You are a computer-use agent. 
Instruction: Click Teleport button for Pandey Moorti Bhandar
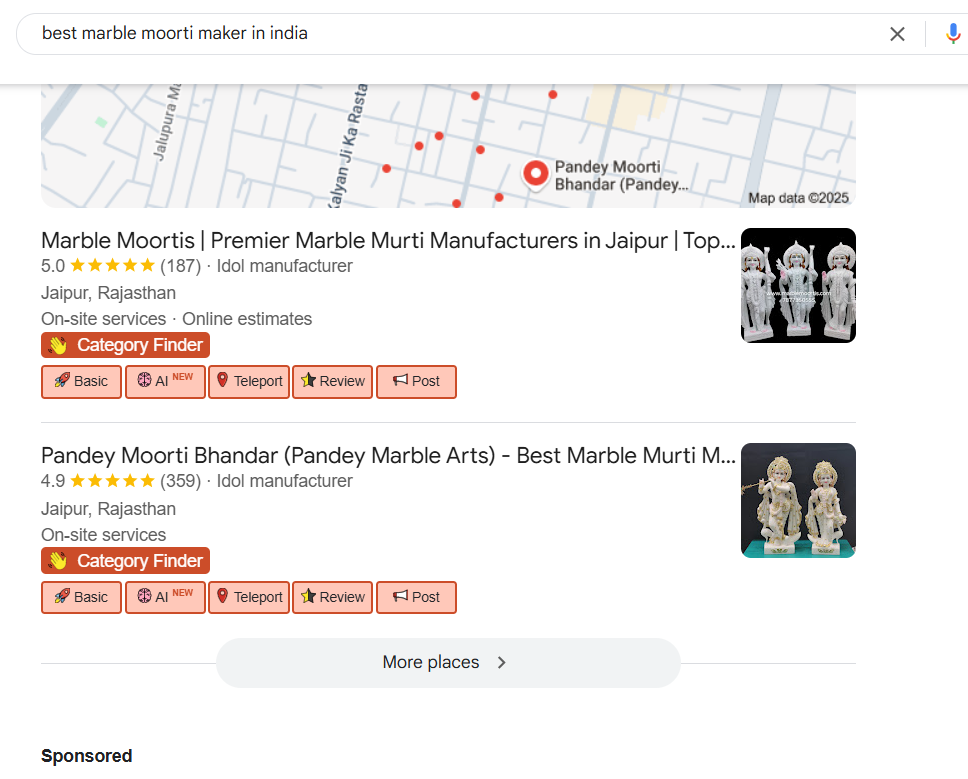point(249,597)
